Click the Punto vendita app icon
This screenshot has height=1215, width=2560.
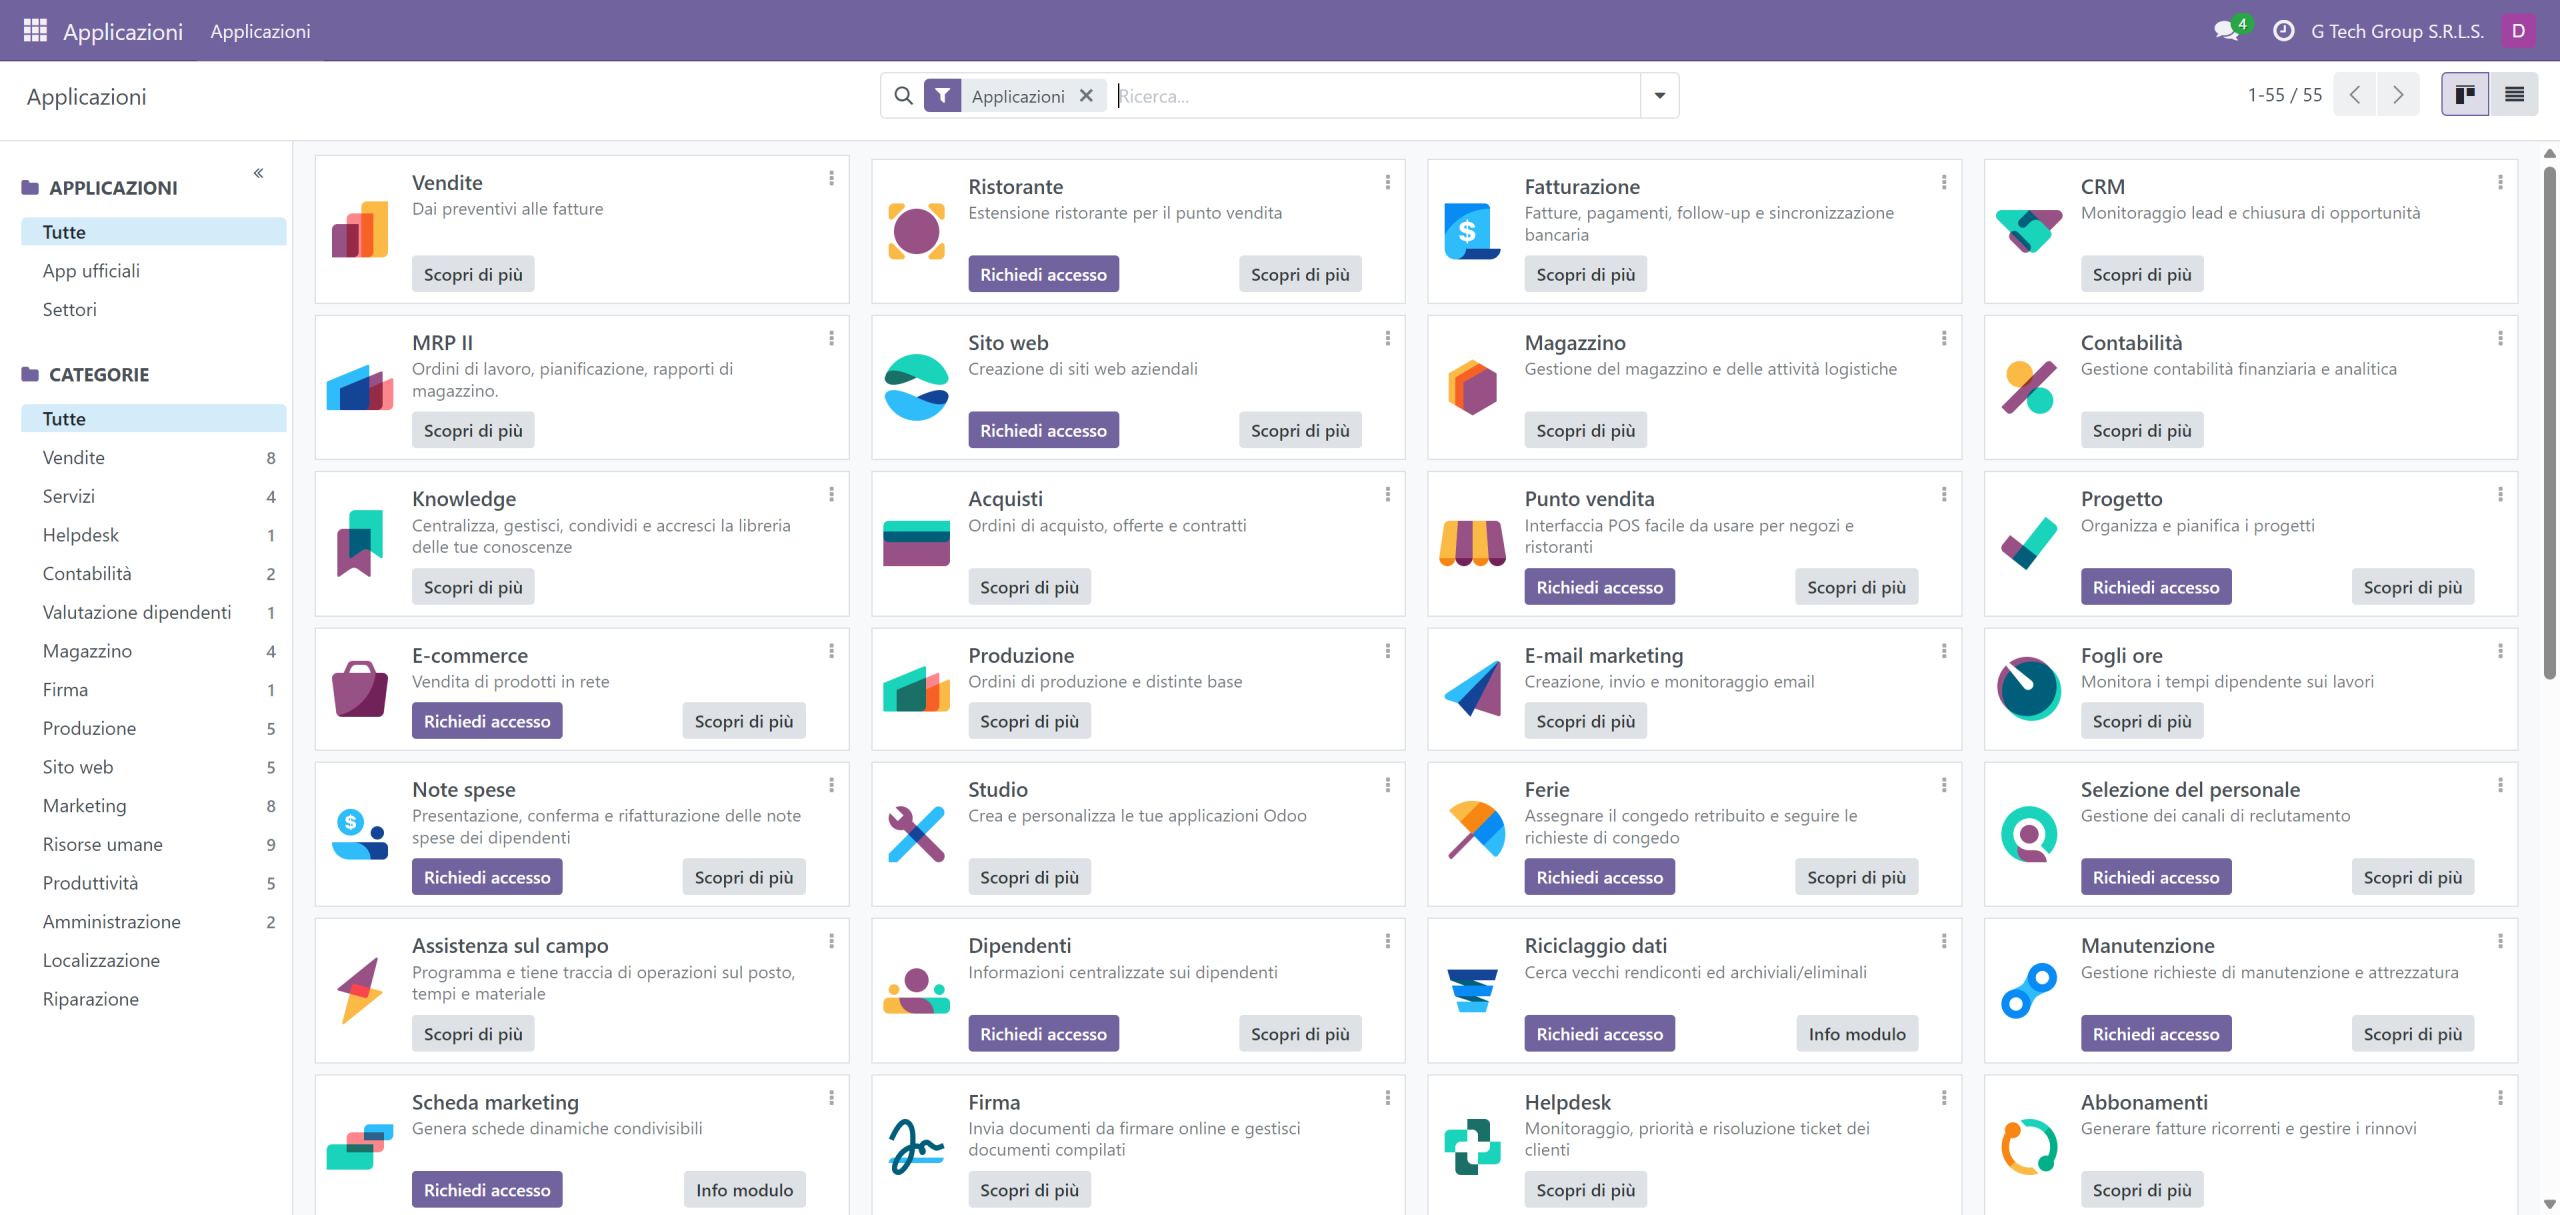pyautogui.click(x=1472, y=543)
